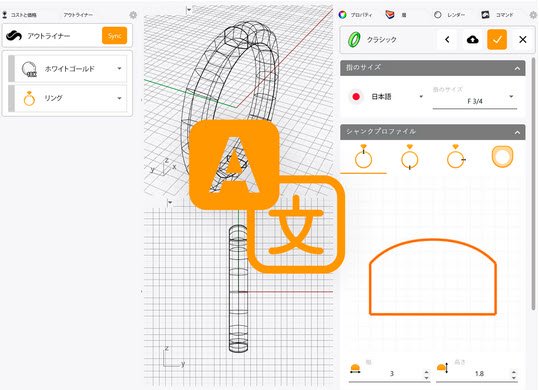Go back using the left chevron icon
Viewport: 539px width, 390px height.
coord(447,40)
